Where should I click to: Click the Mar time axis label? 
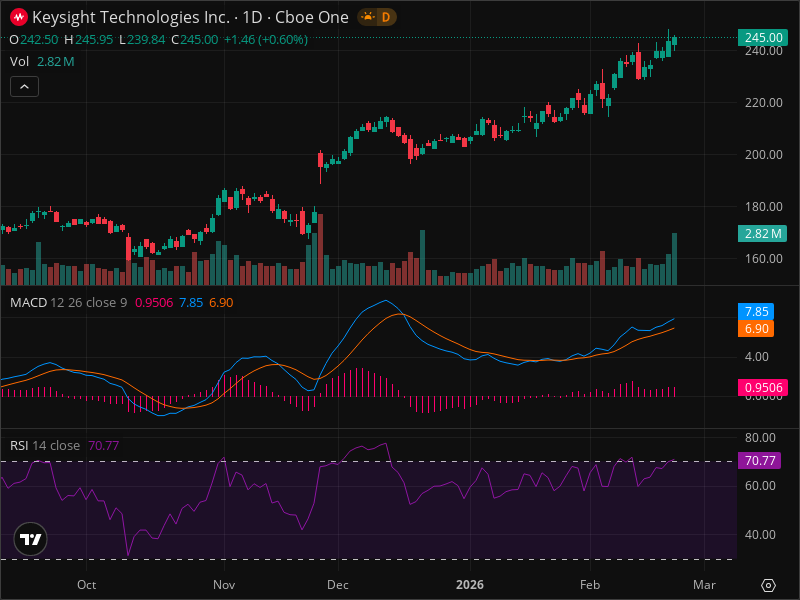704,585
